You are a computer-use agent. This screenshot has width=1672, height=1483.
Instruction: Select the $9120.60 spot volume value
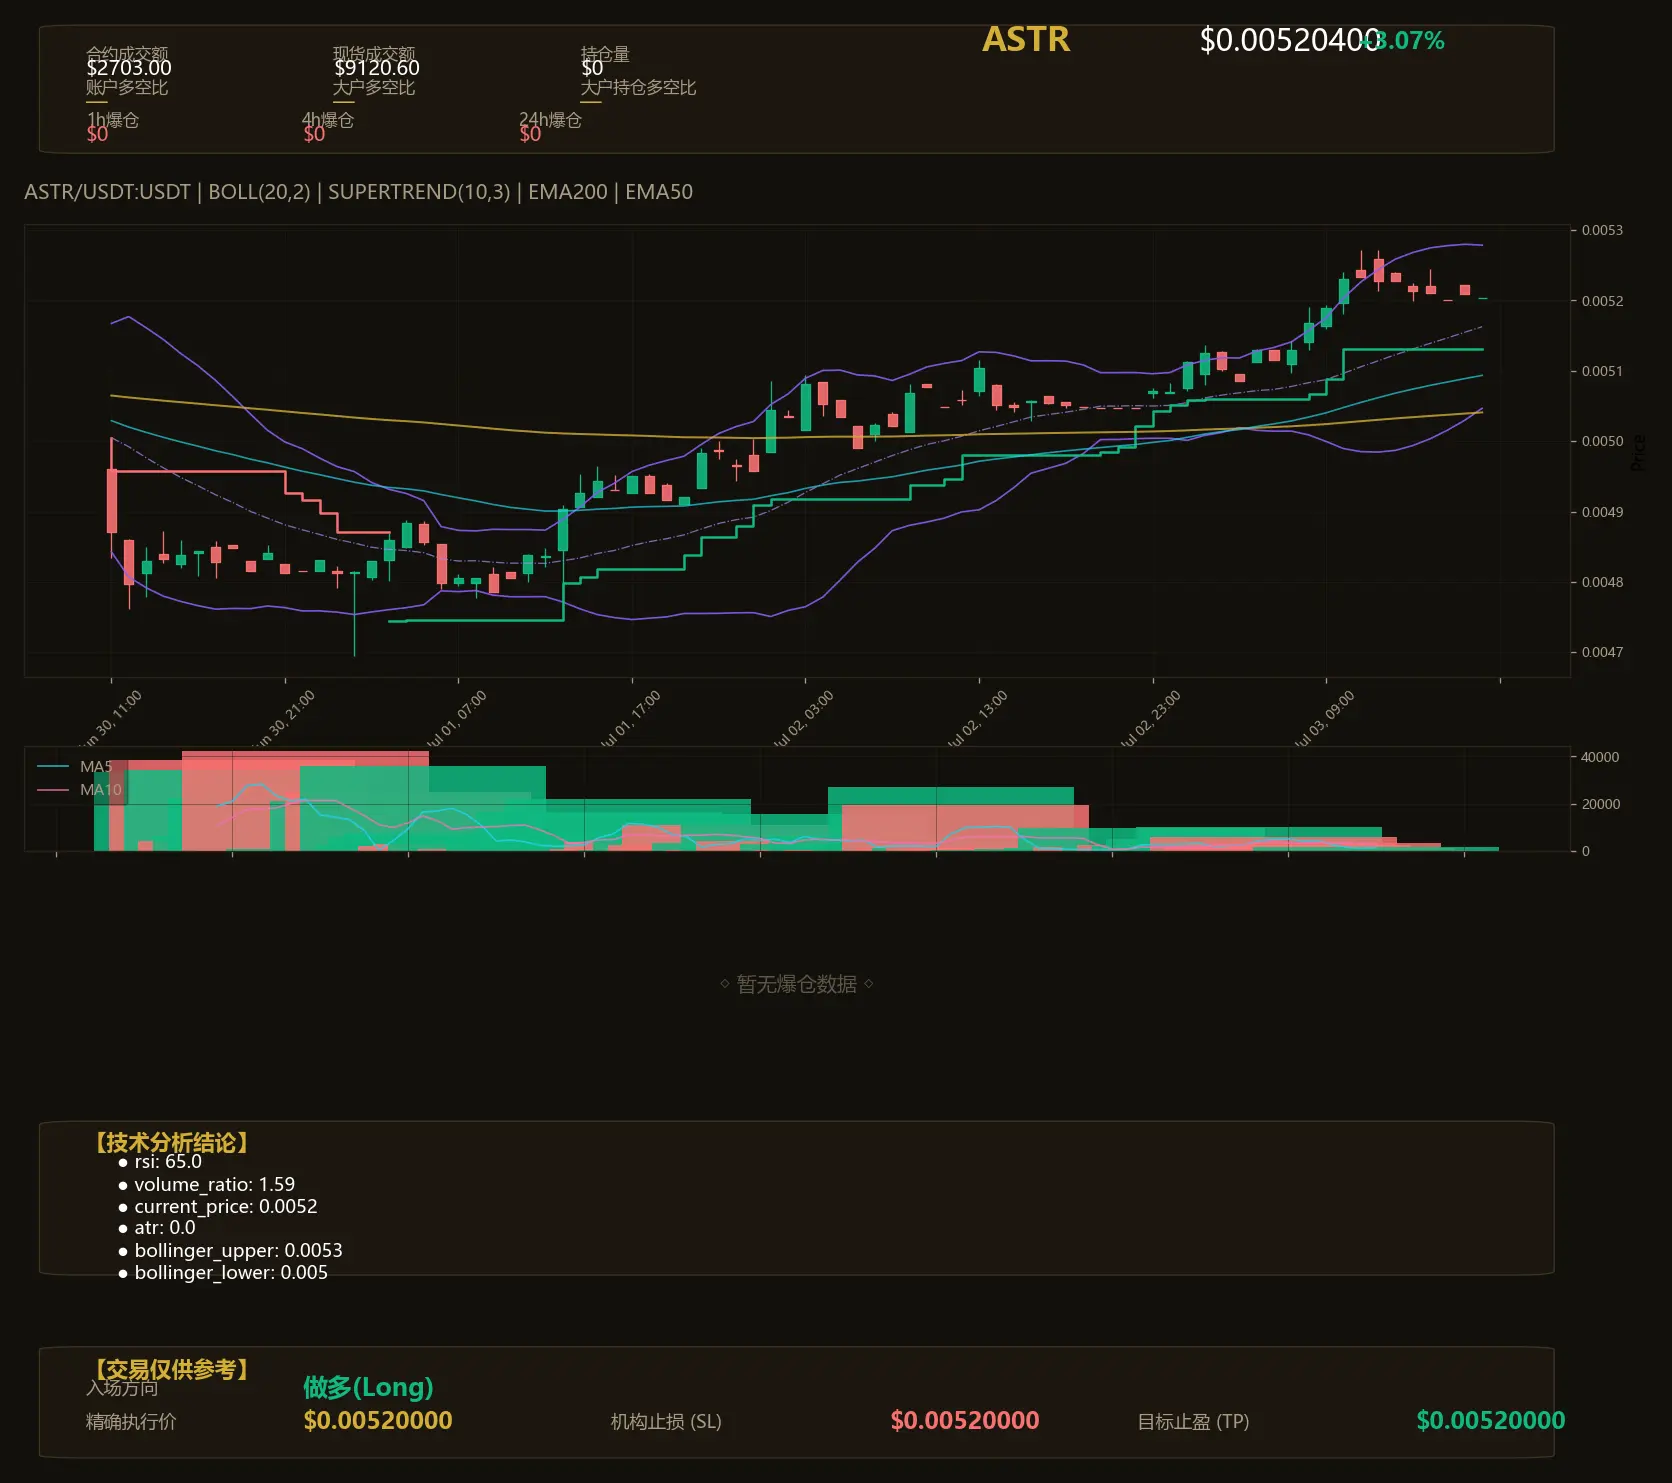(x=377, y=68)
